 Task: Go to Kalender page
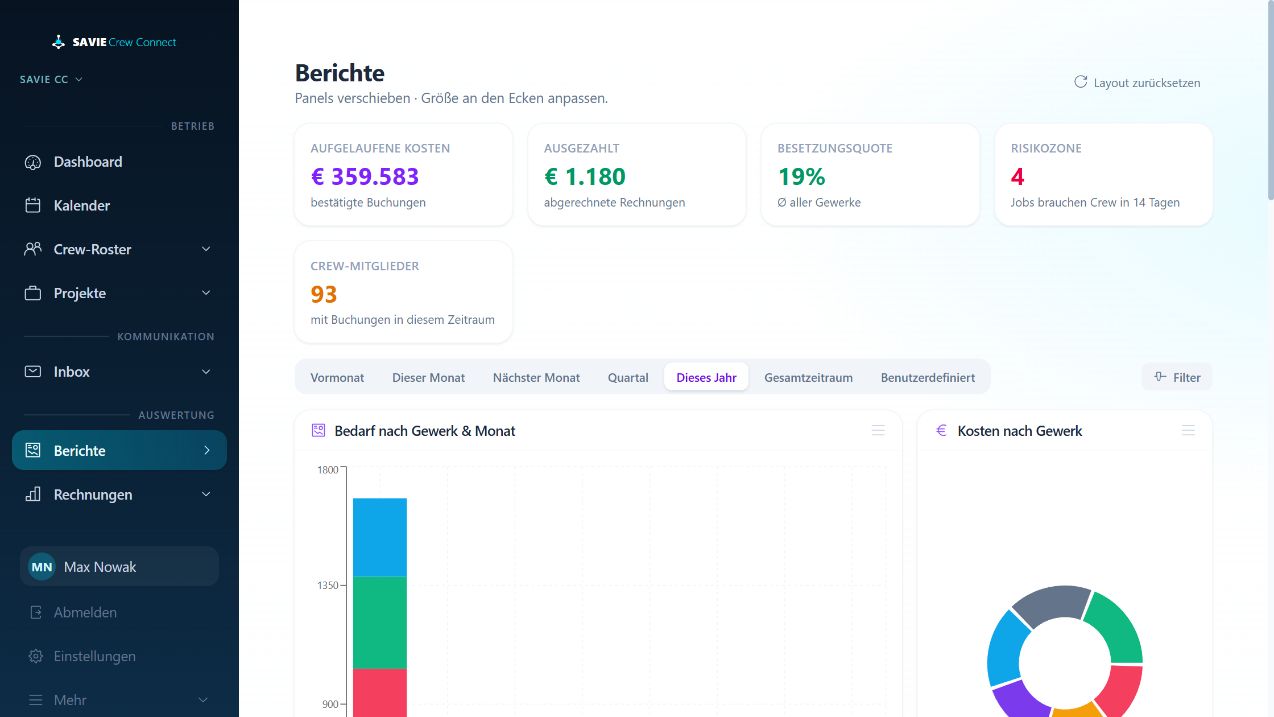click(119, 205)
